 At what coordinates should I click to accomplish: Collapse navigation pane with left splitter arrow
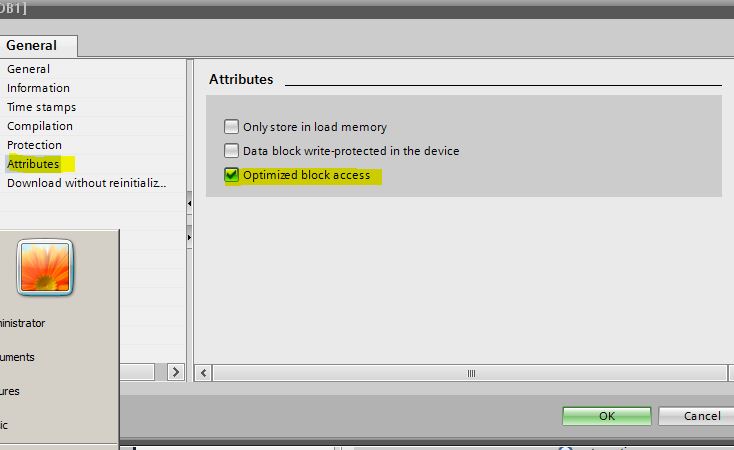[x=189, y=205]
